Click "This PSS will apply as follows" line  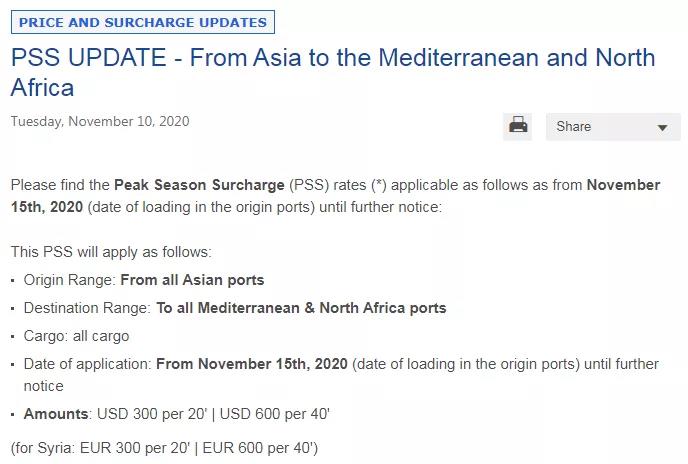(111, 252)
